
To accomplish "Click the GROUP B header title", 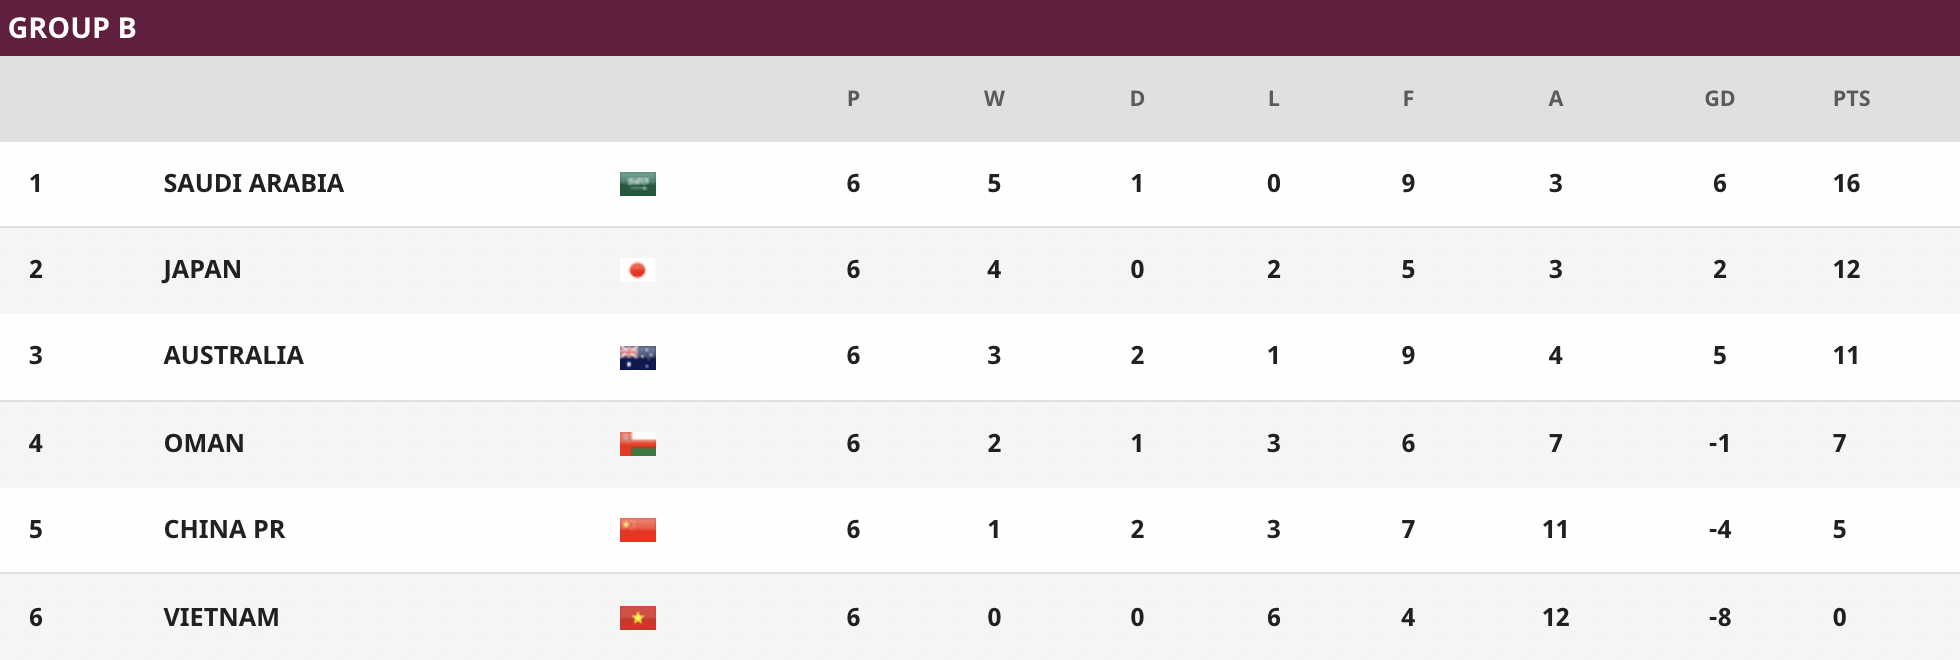I will (x=72, y=28).
